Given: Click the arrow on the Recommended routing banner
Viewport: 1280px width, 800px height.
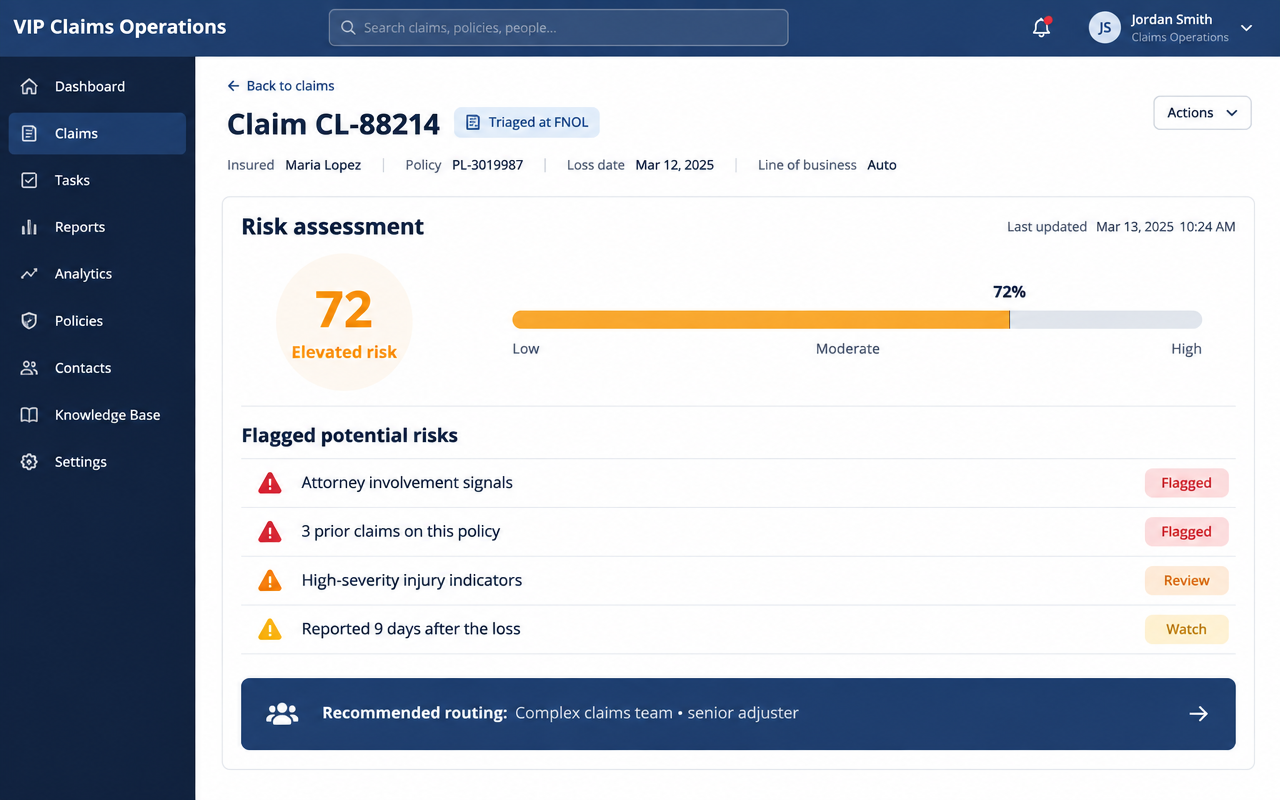Looking at the screenshot, I should 1198,714.
